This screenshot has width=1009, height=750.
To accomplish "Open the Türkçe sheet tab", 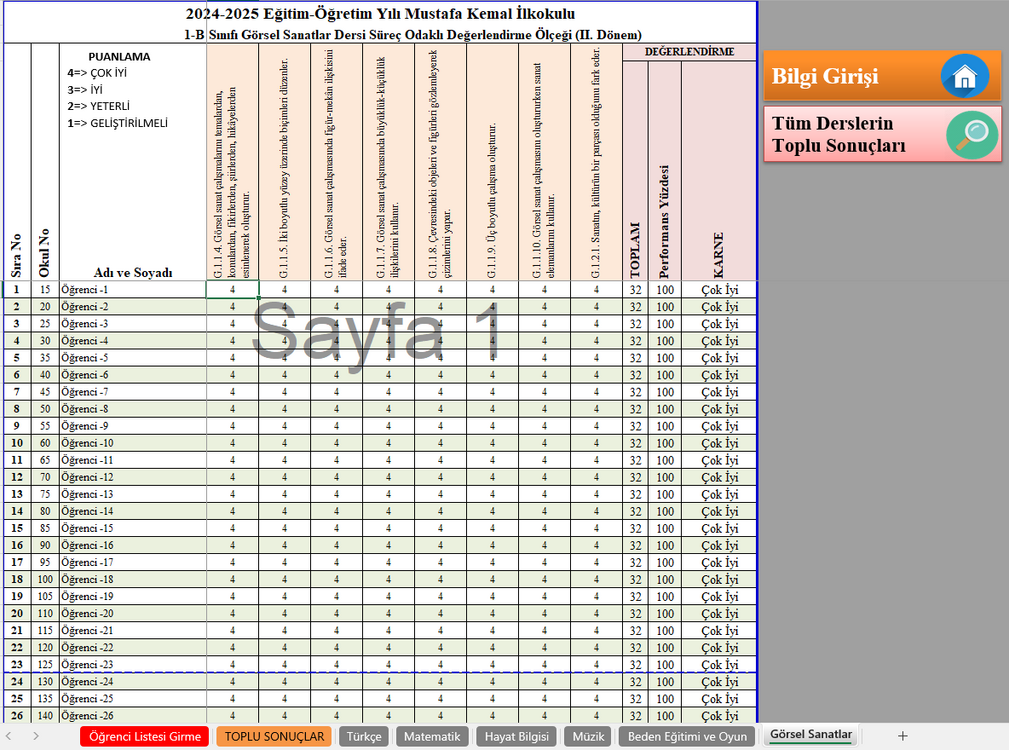I will (x=364, y=736).
